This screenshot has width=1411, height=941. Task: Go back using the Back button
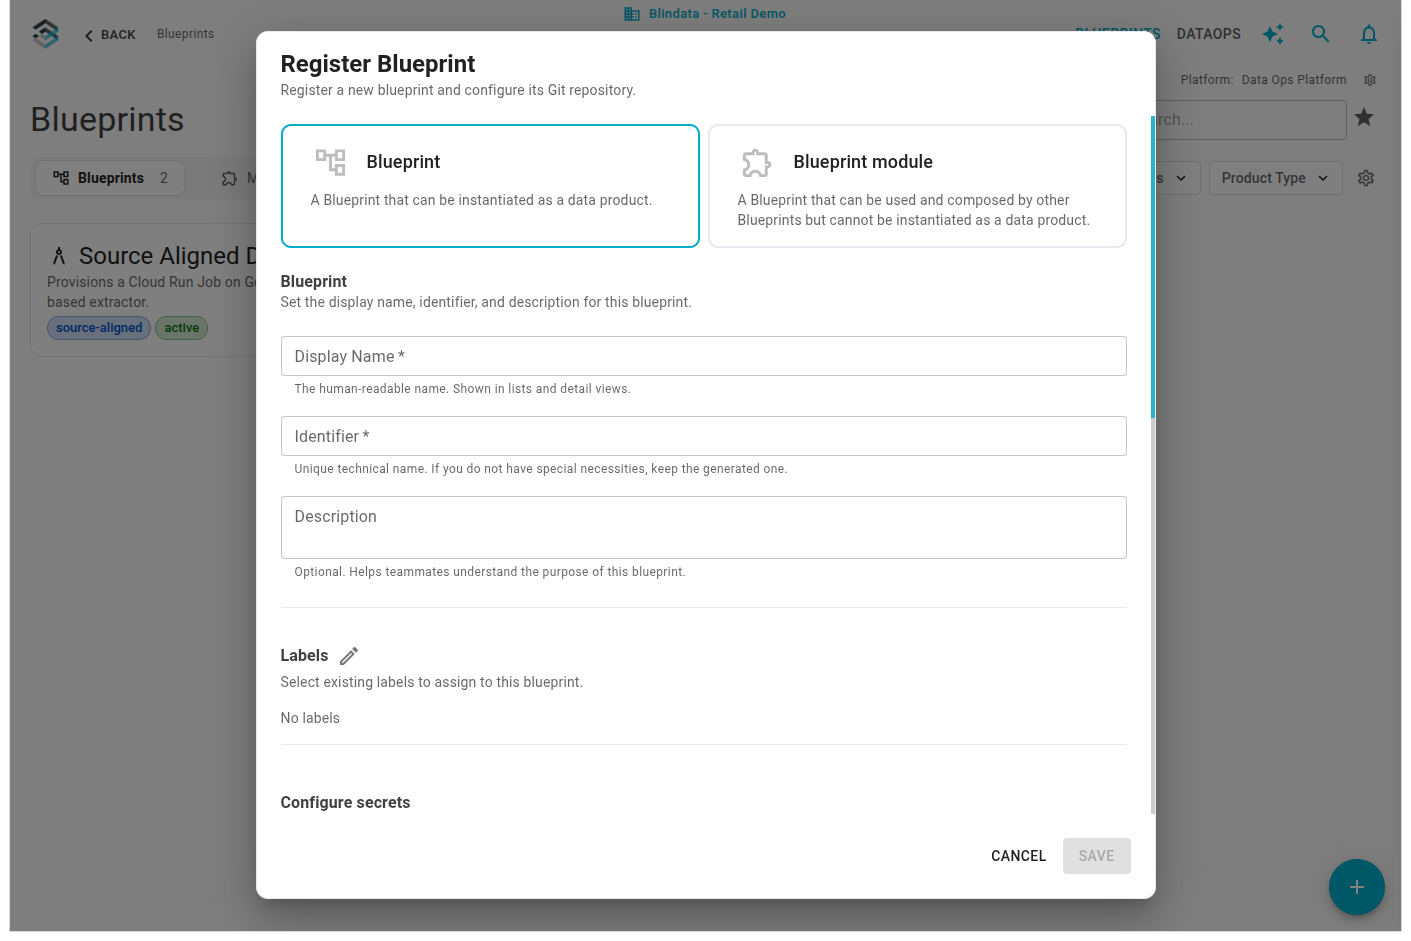pyautogui.click(x=110, y=35)
